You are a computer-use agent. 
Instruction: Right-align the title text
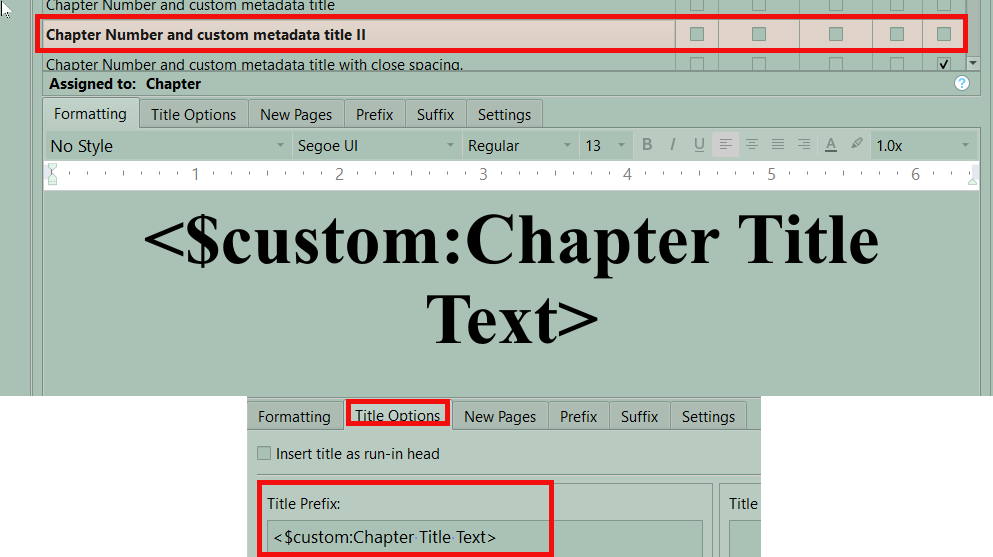click(x=804, y=145)
